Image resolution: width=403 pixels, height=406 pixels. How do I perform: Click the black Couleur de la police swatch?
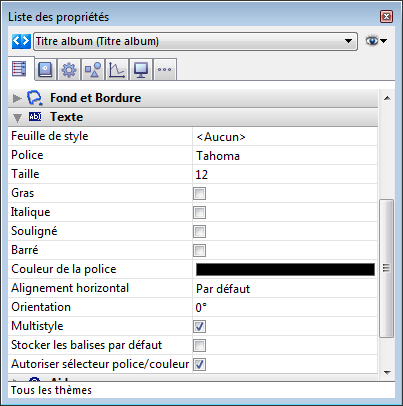(285, 269)
